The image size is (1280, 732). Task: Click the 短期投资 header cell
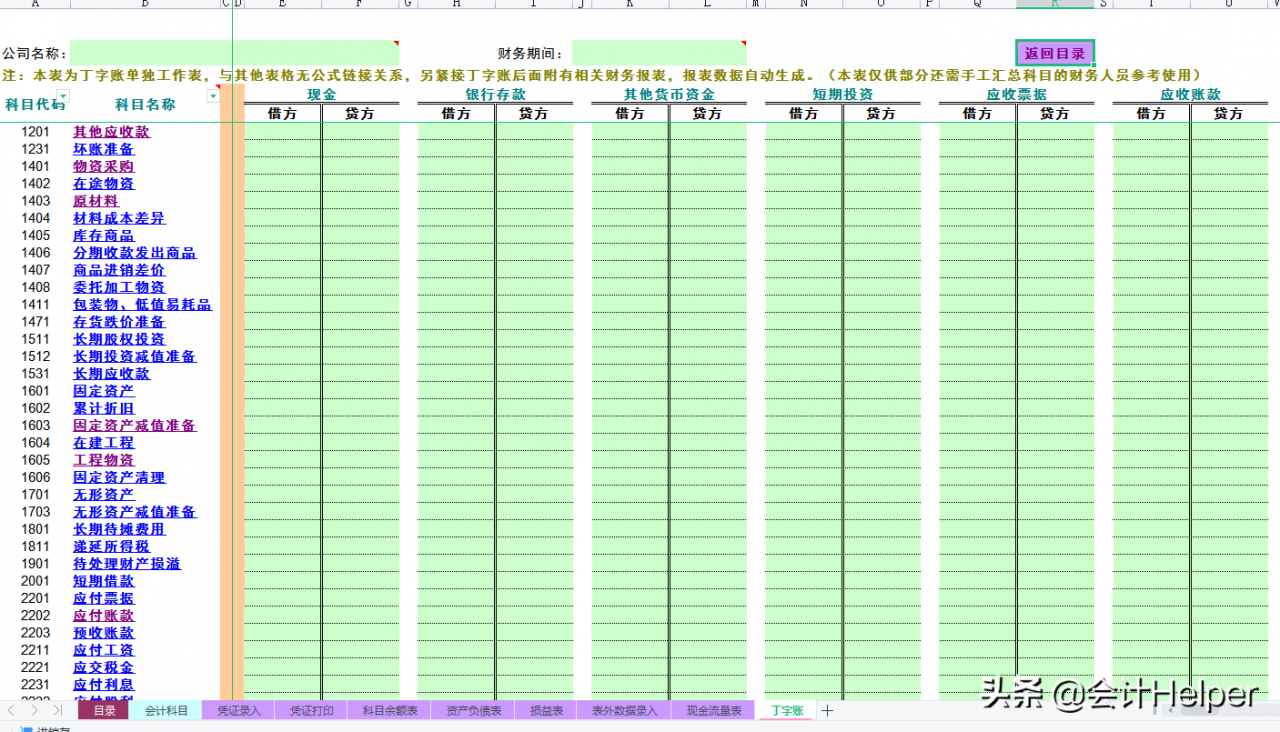843,95
